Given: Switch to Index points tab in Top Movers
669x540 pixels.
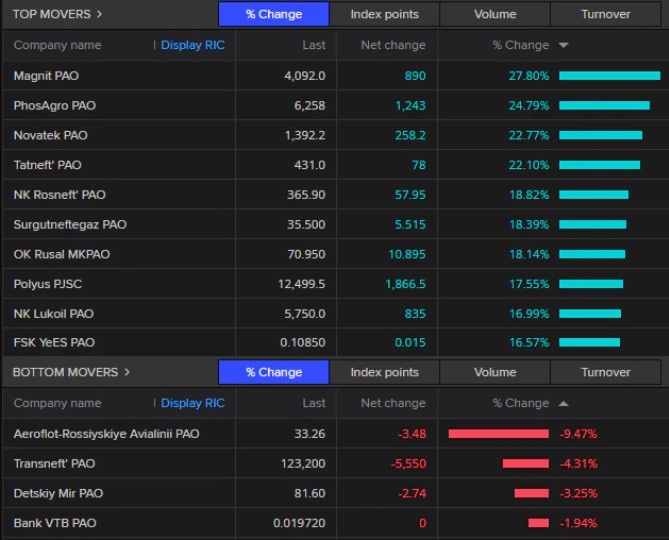Looking at the screenshot, I should (384, 14).
